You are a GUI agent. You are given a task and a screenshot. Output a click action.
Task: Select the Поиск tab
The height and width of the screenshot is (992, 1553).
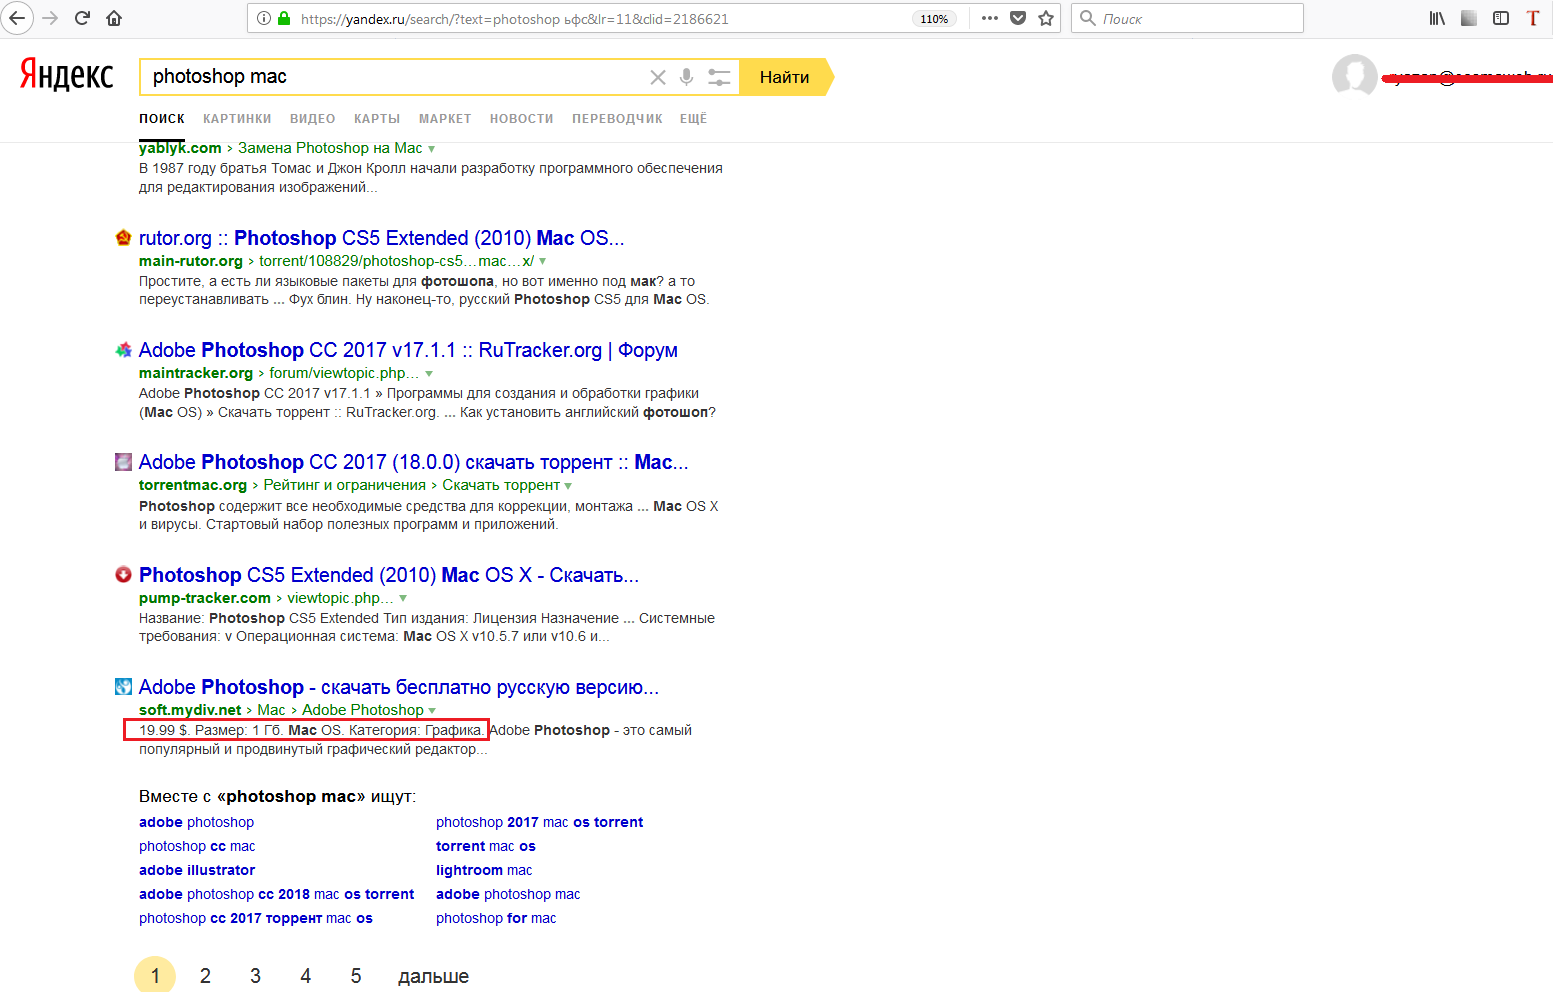click(x=162, y=118)
